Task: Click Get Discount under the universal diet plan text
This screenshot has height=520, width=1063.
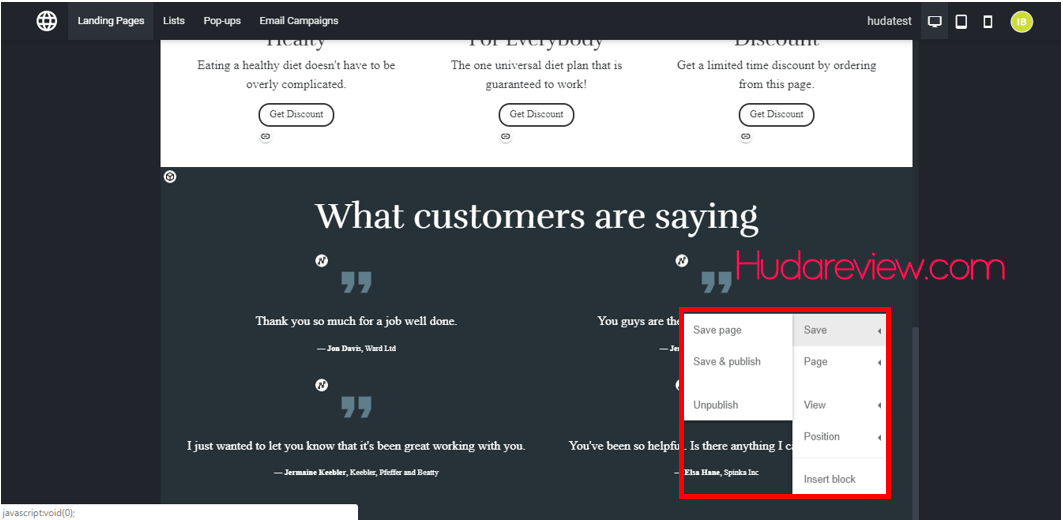Action: 537,114
